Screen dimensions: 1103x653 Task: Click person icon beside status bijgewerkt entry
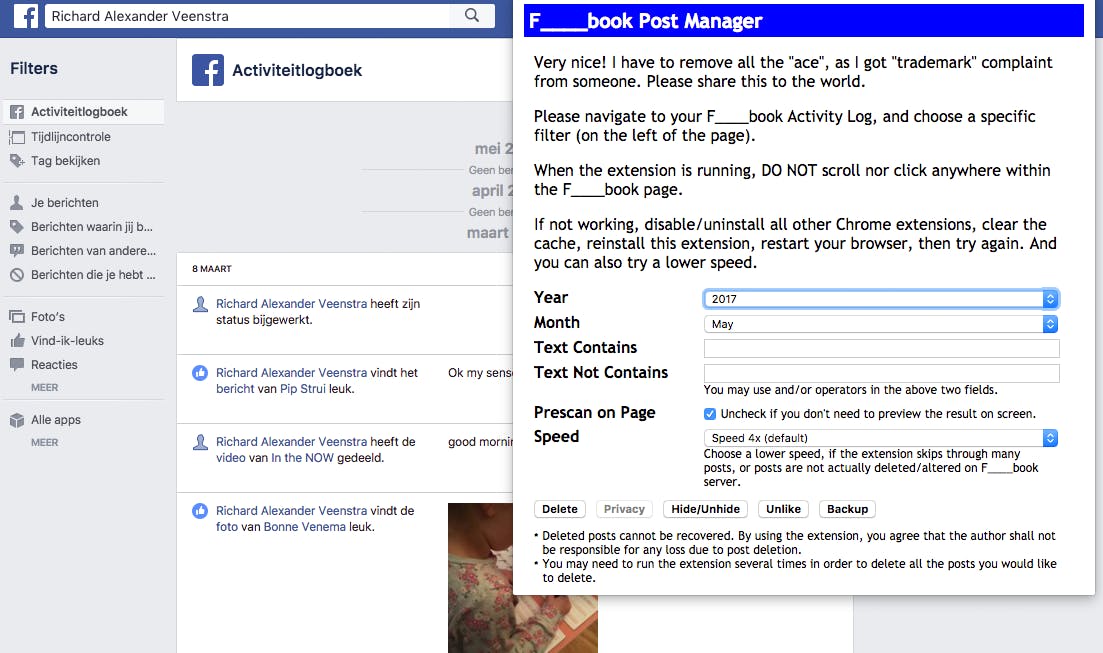(200, 304)
